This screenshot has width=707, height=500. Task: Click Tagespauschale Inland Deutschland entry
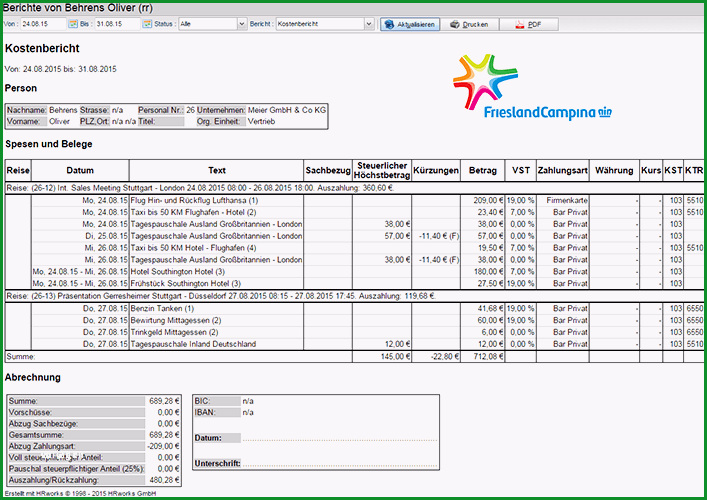pos(193,344)
